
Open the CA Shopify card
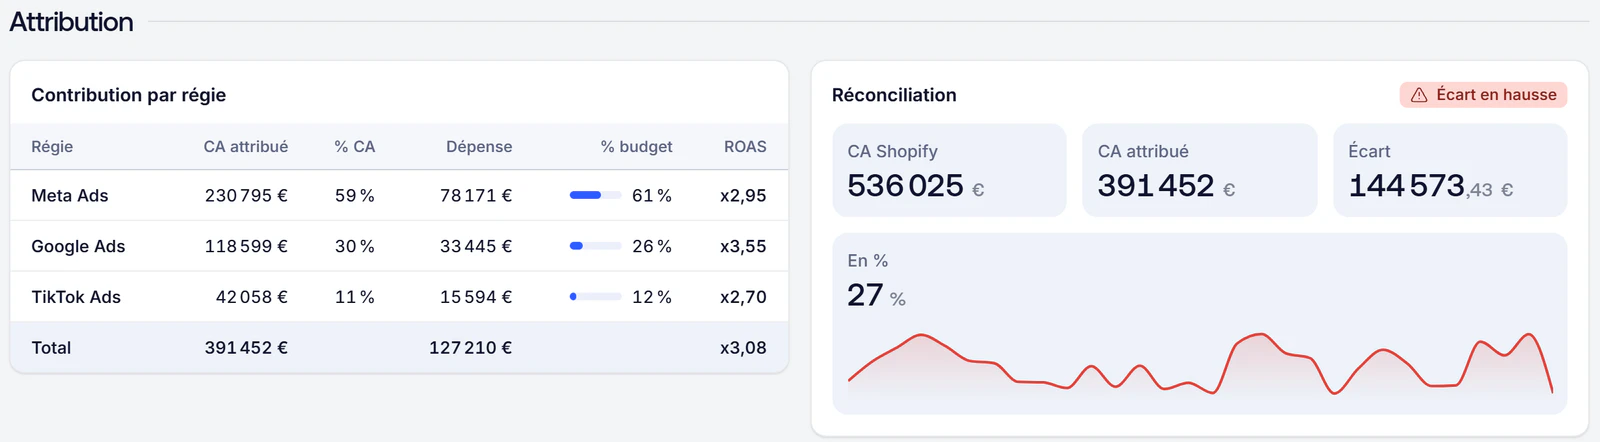coord(949,170)
